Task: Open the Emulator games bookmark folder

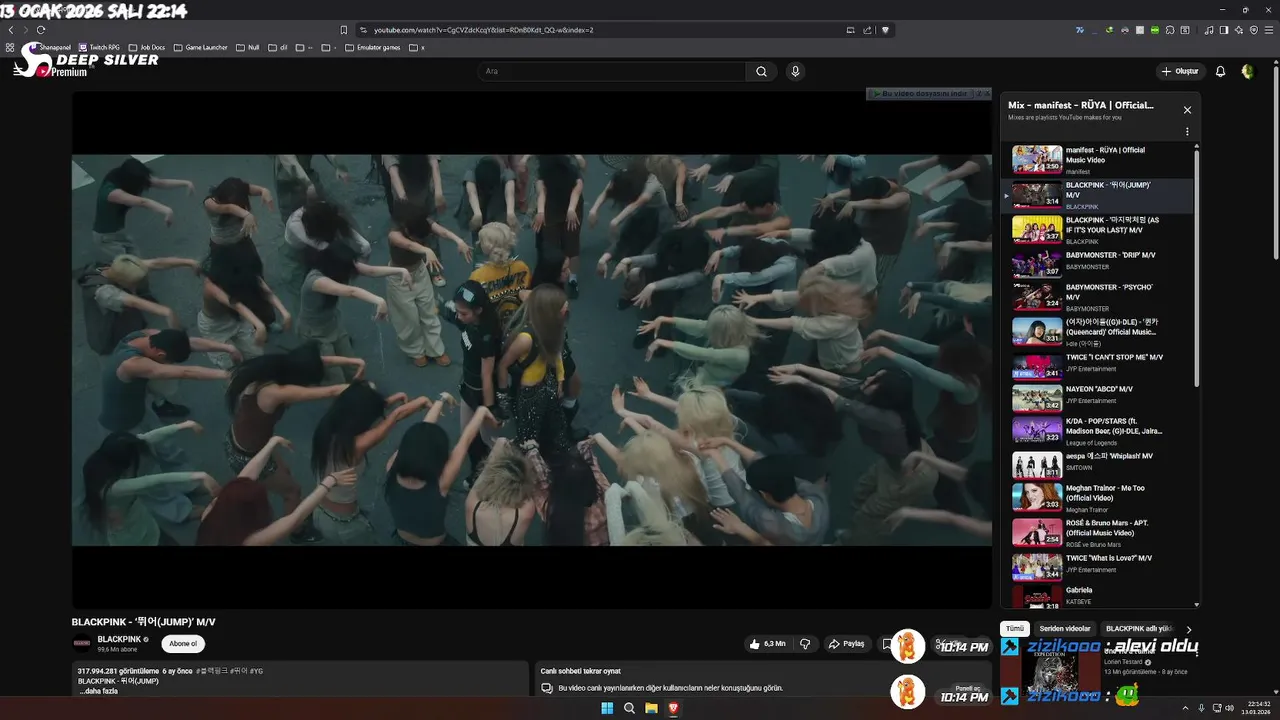Action: (373, 47)
